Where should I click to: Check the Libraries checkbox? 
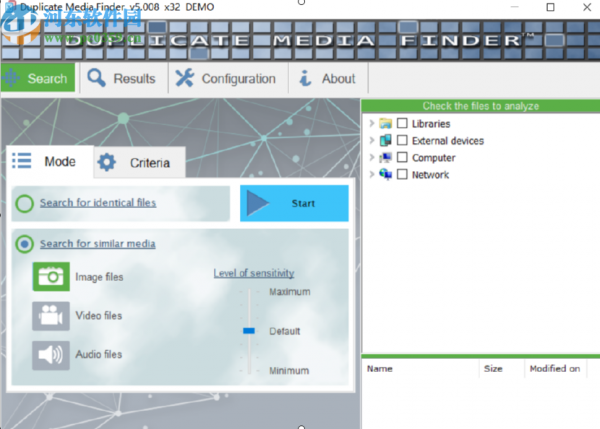pos(402,123)
